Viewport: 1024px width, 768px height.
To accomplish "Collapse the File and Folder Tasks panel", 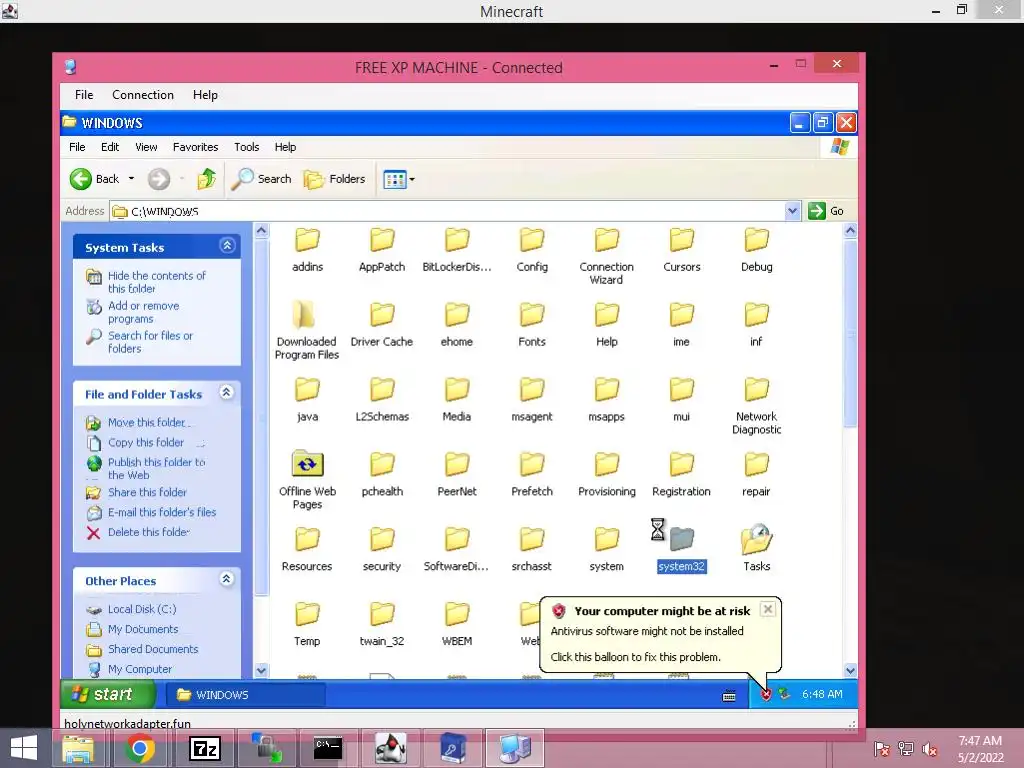I will (x=227, y=392).
